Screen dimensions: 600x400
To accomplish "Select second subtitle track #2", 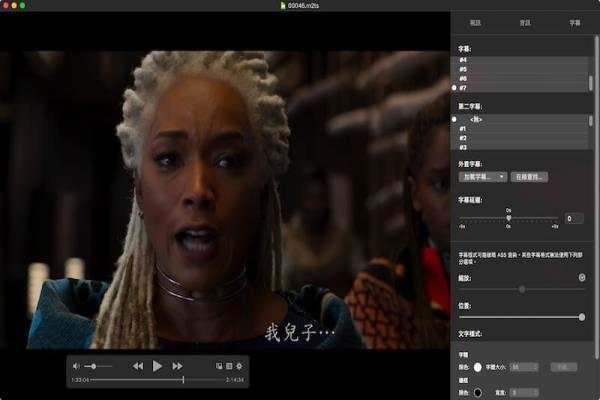I will coord(520,138).
